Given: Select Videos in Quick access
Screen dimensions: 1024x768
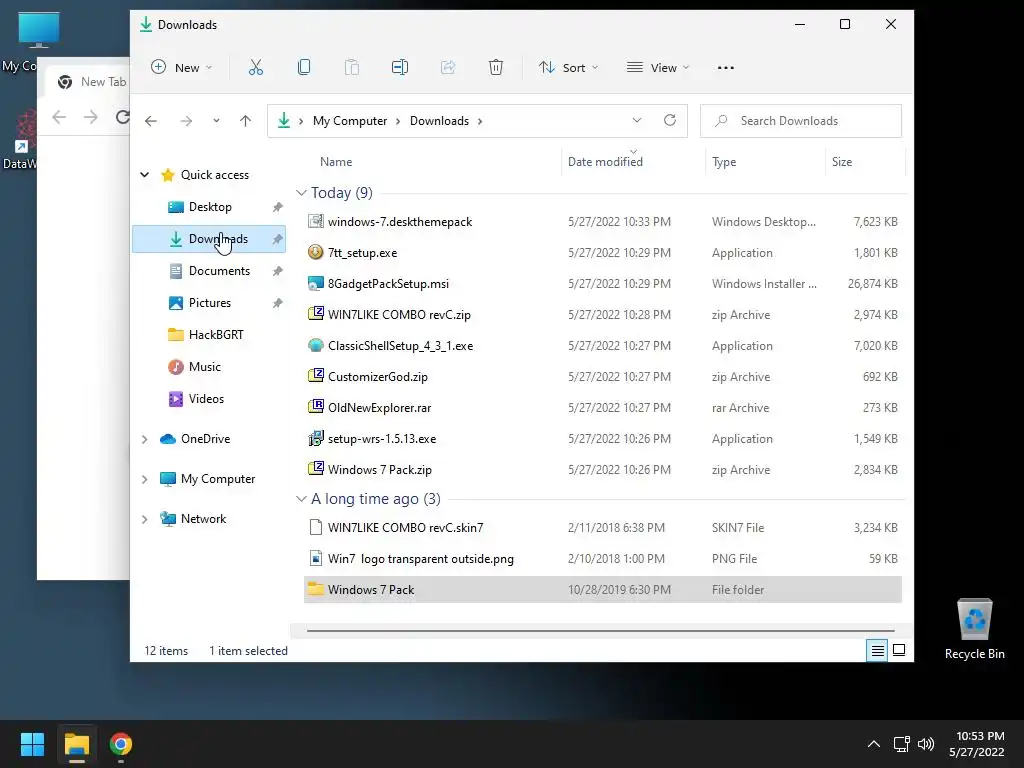Looking at the screenshot, I should click(209, 398).
